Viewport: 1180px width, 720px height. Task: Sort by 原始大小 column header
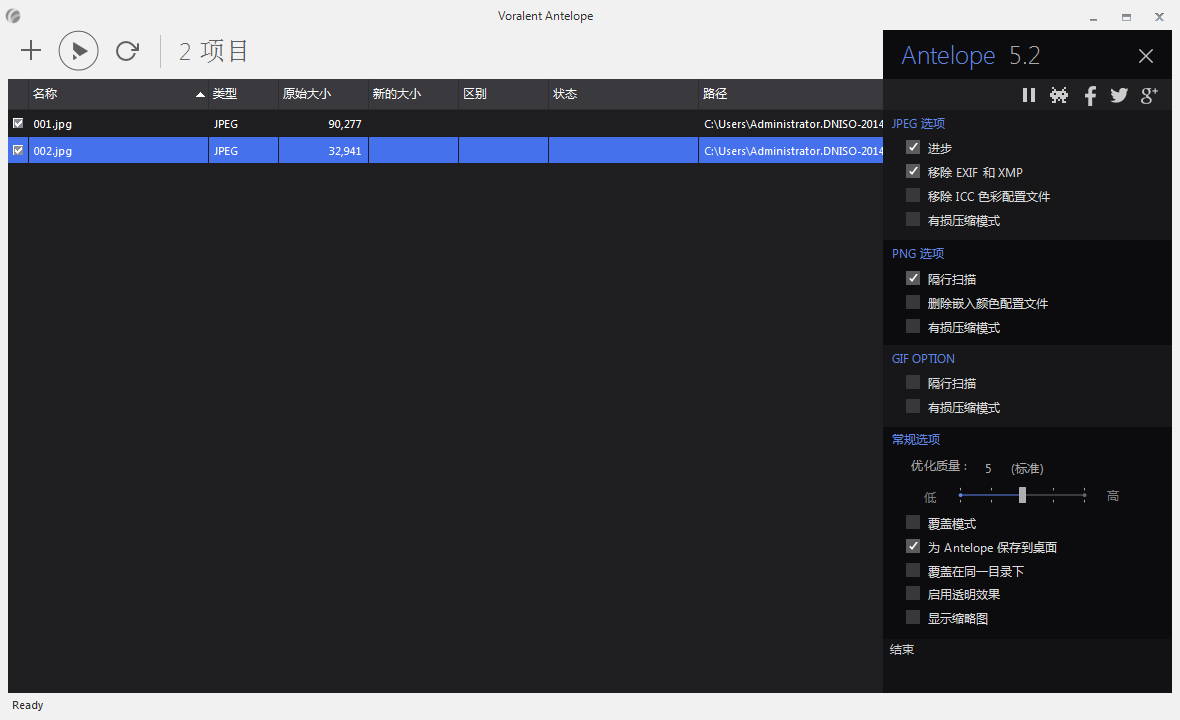coord(323,94)
